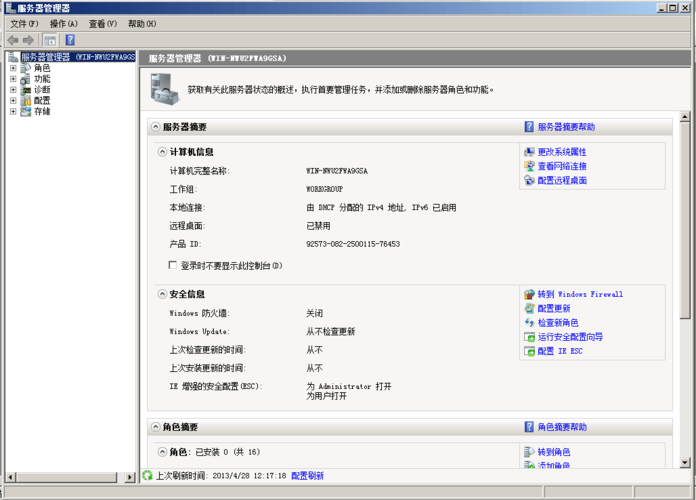Click the 配置 node icon in tree
The height and width of the screenshot is (500, 696).
[26, 100]
